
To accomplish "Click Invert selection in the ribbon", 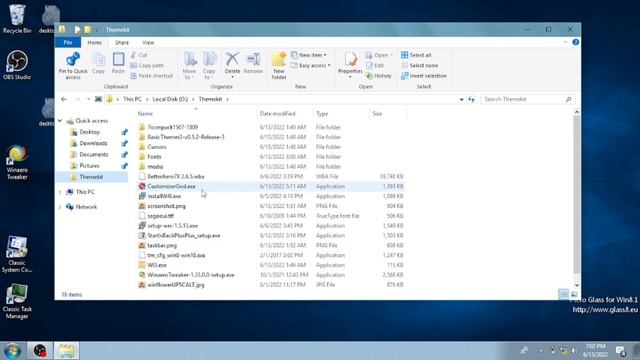I will click(x=424, y=76).
